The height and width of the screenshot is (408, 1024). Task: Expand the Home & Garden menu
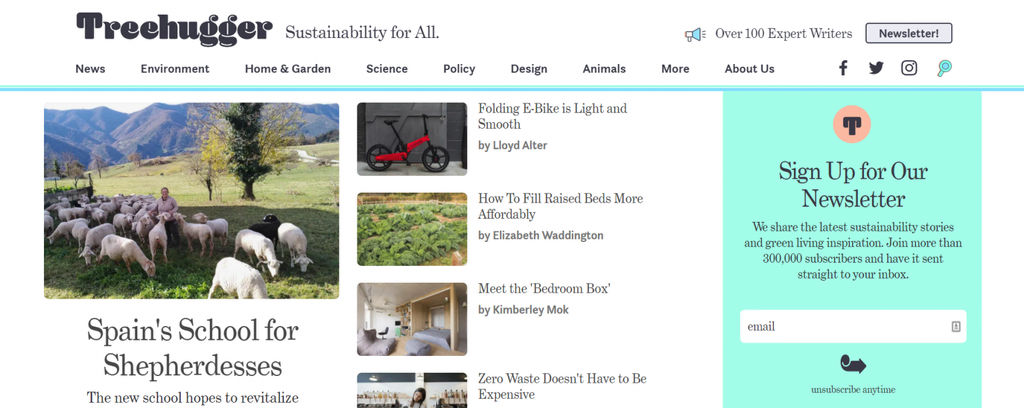point(288,69)
